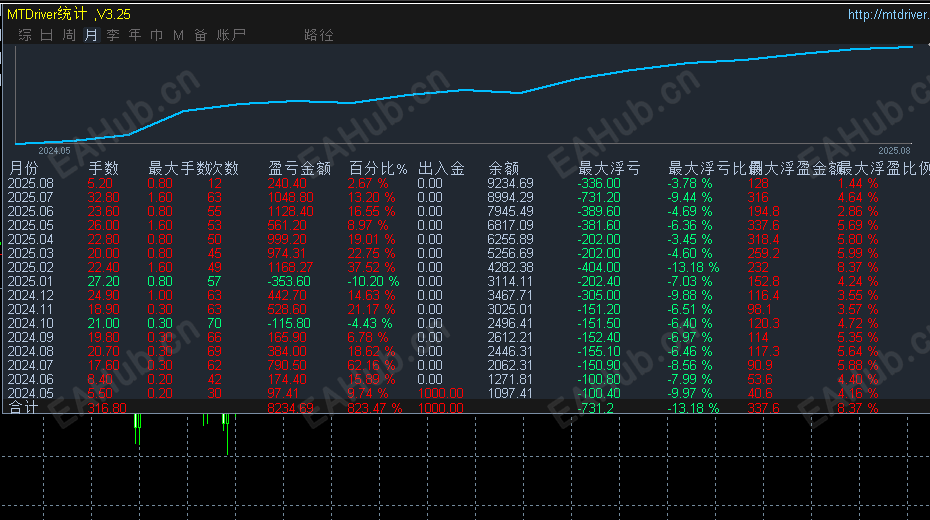Open the 备 notes tab
The width and height of the screenshot is (930, 520).
click(x=200, y=35)
